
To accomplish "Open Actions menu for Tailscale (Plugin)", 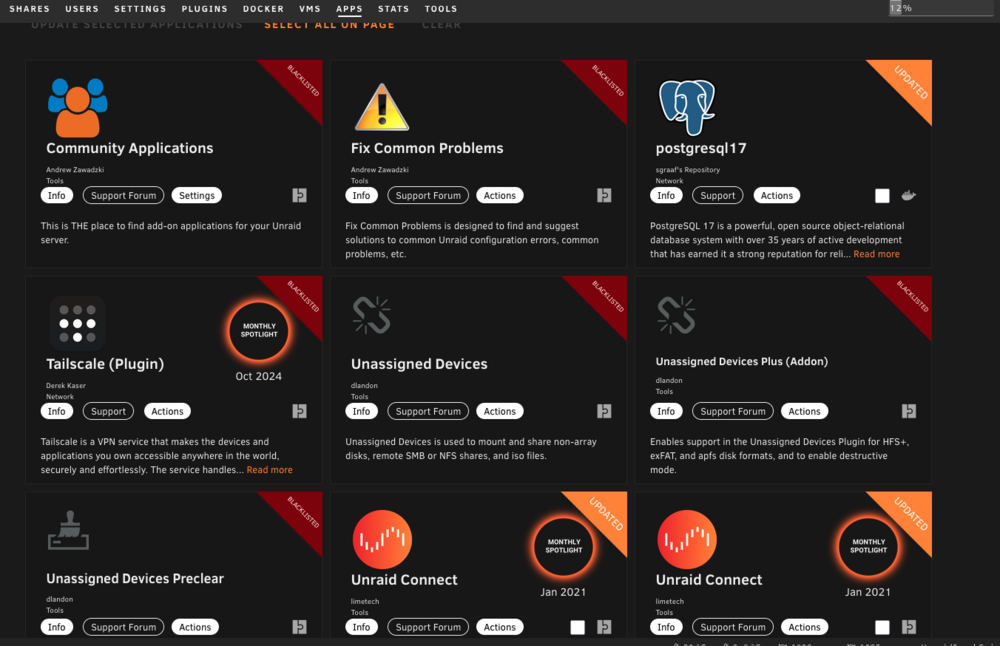I will (167, 411).
